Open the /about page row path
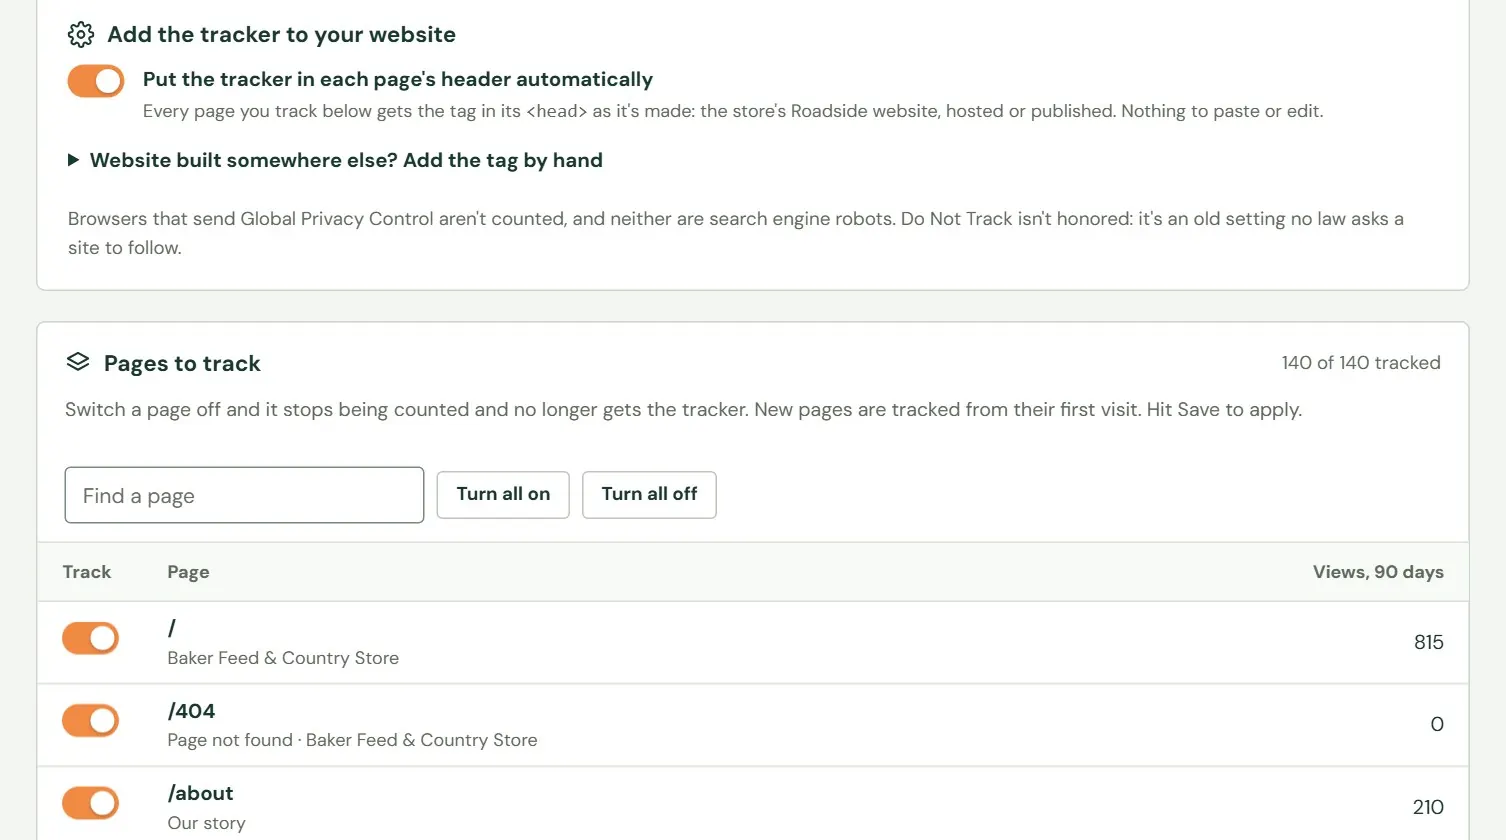 point(200,793)
